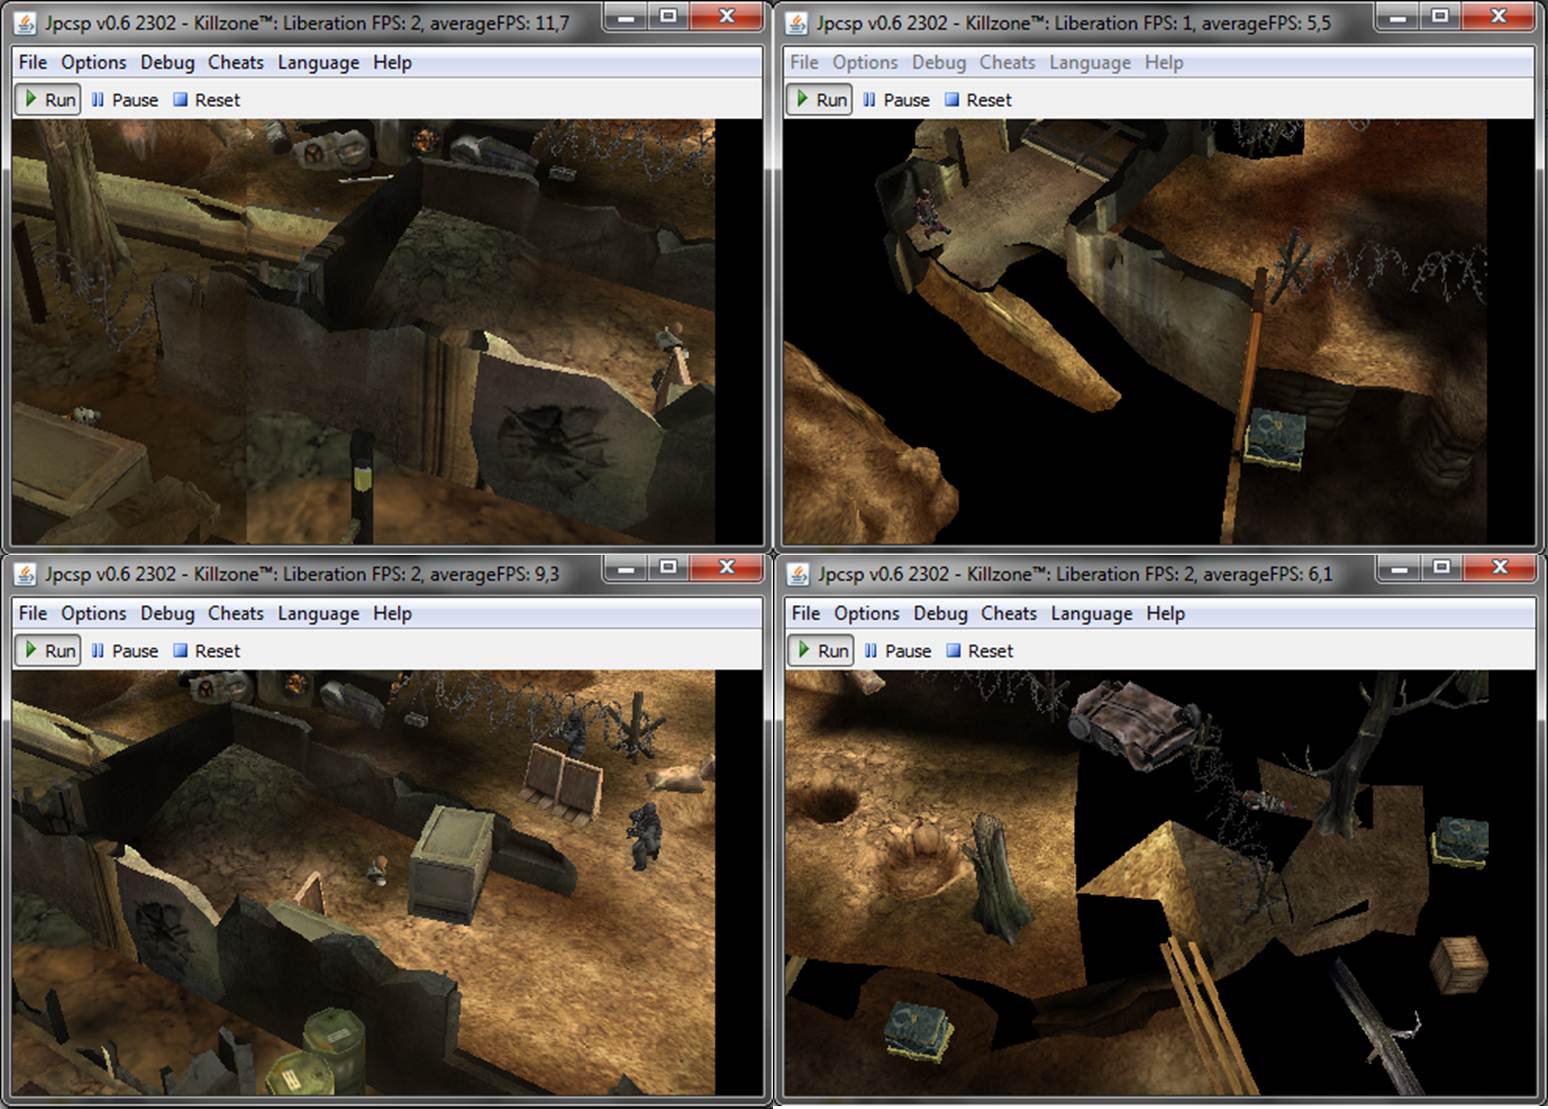Open Cheats menu in averageFPS 9,3 window
The height and width of the screenshot is (1109, 1548).
click(x=236, y=613)
